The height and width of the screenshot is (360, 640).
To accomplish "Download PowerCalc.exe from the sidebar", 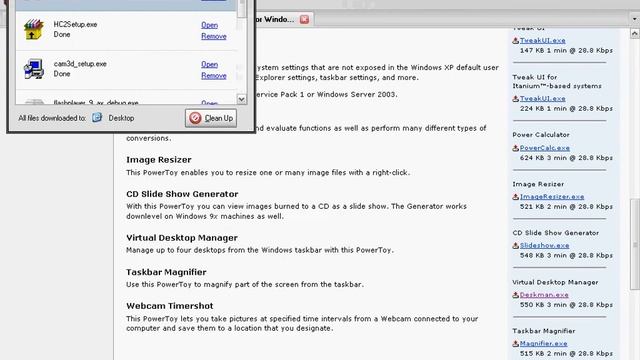I will [545, 148].
